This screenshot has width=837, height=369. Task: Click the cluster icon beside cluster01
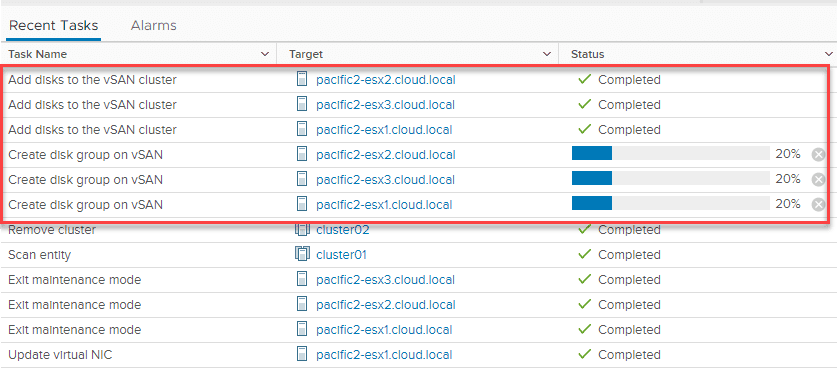click(302, 254)
